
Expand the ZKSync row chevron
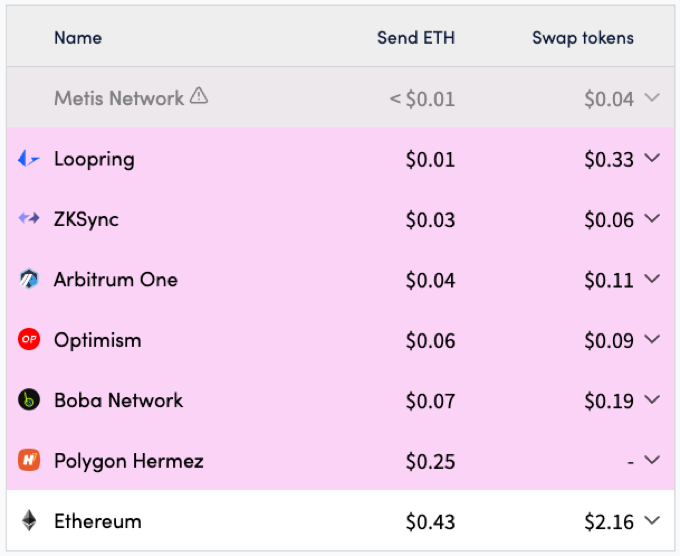click(x=653, y=219)
